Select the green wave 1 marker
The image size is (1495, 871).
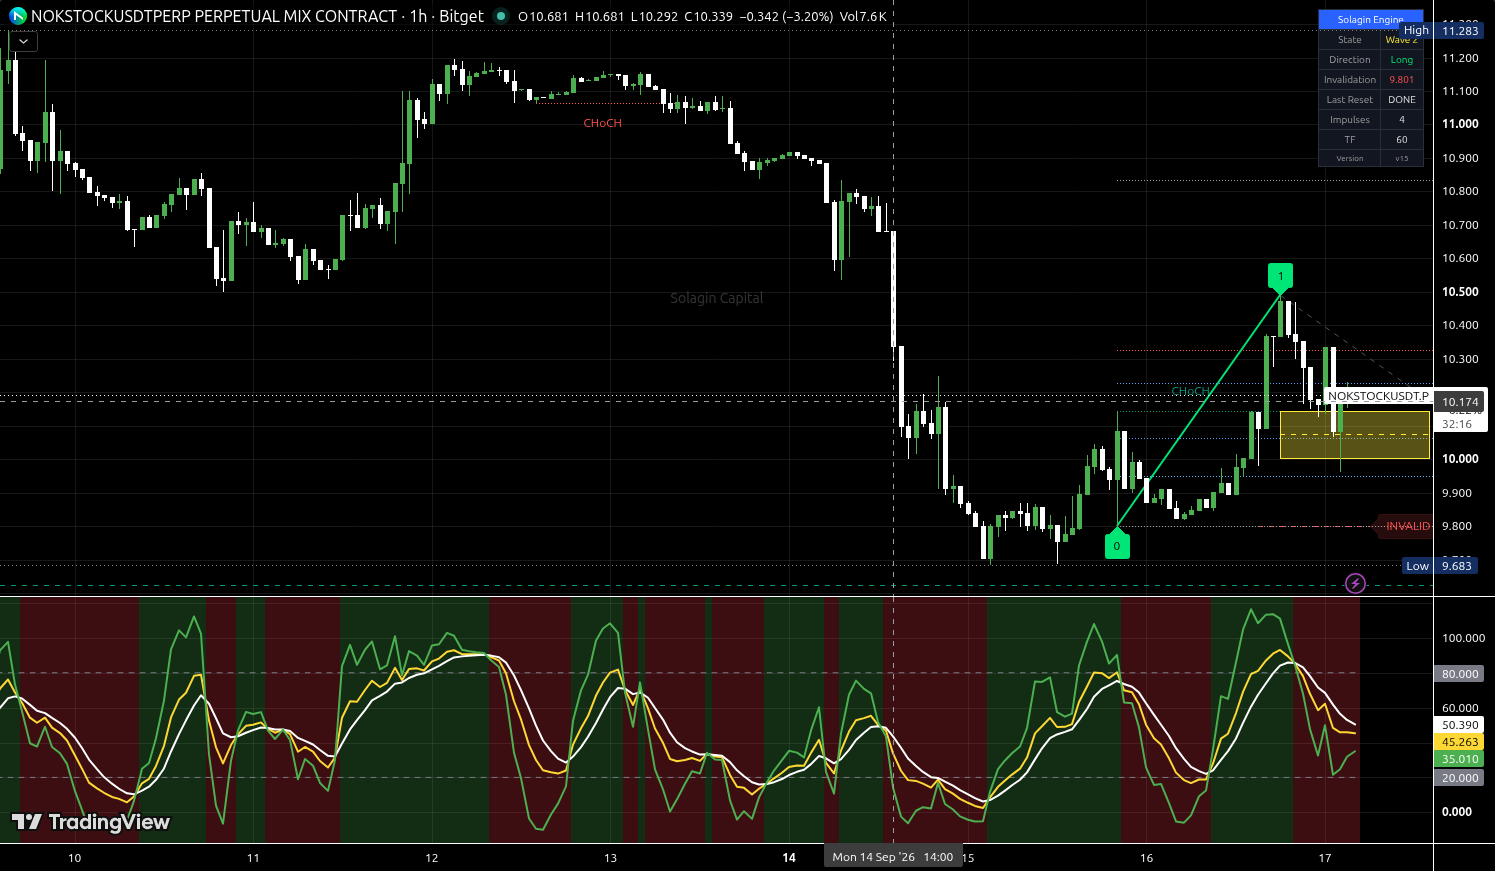coord(1280,277)
